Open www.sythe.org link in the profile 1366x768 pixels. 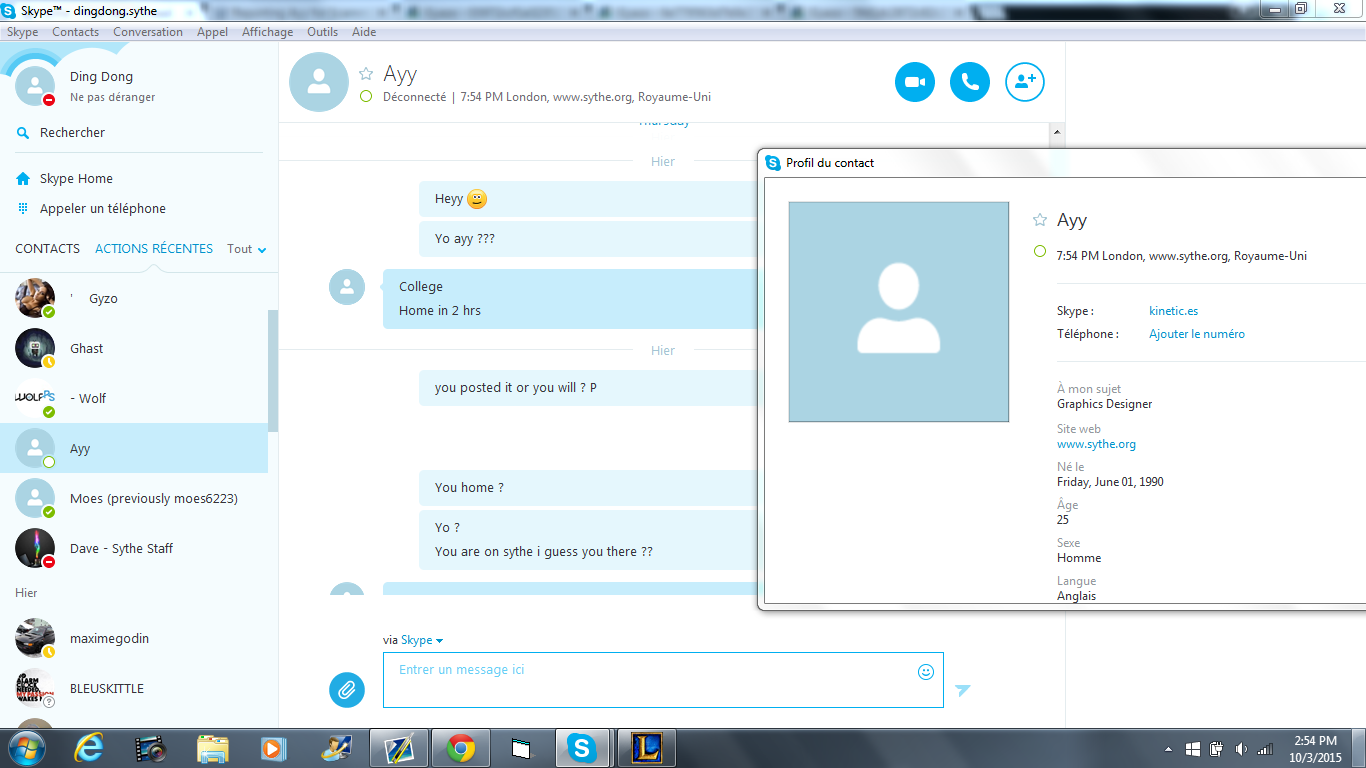coord(1096,444)
